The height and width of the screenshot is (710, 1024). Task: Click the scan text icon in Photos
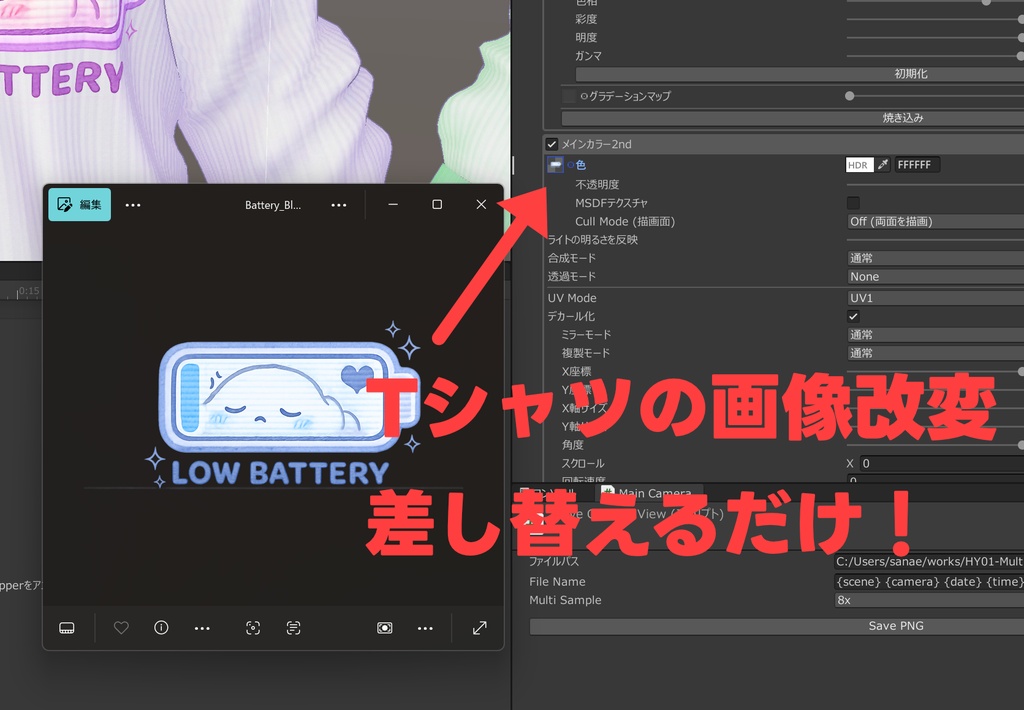(293, 628)
